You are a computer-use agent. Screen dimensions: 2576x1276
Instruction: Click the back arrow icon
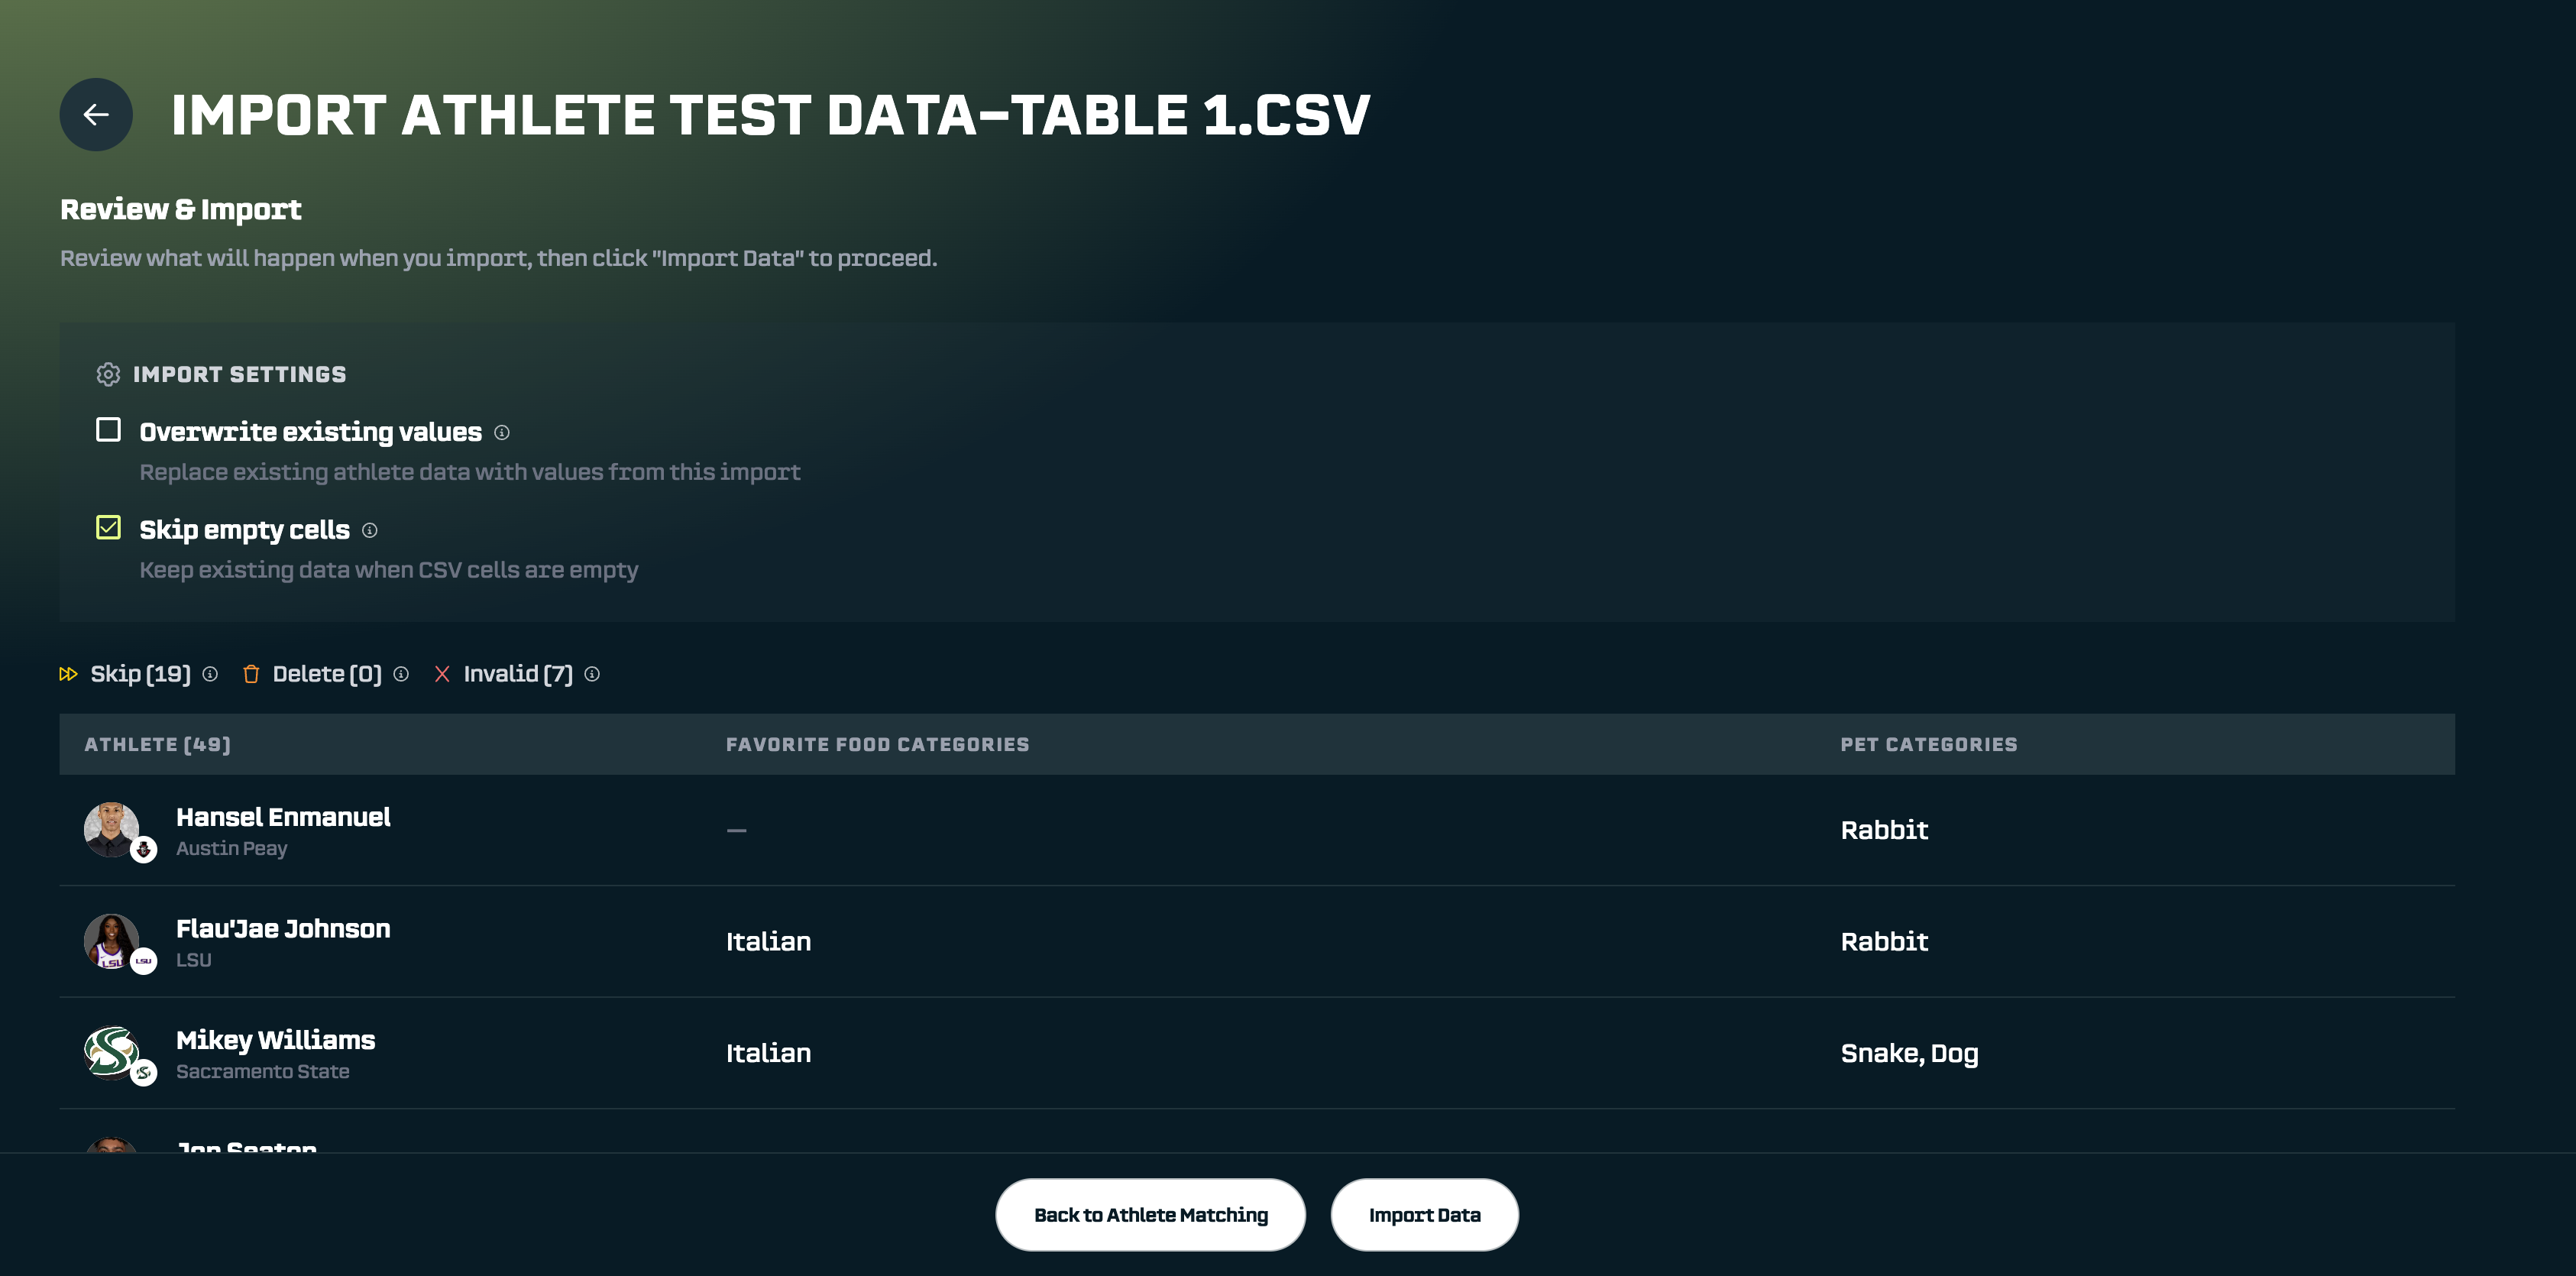pos(96,115)
